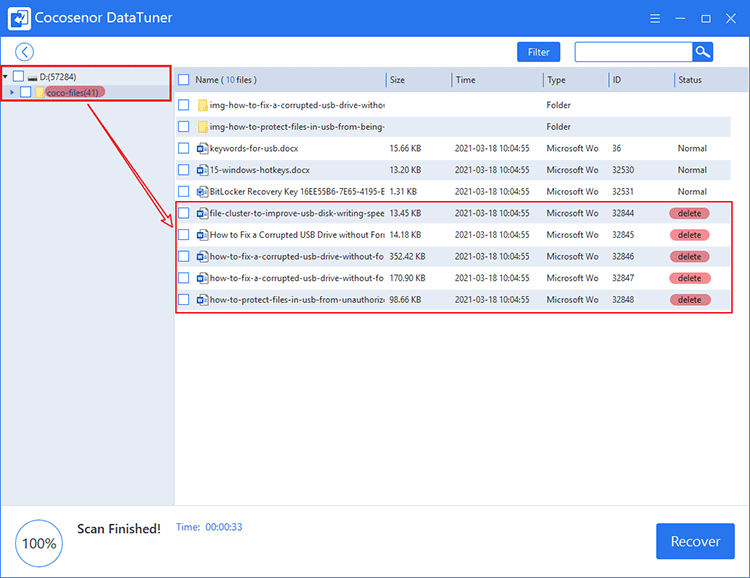Click the ID 32530 cell

click(623, 170)
